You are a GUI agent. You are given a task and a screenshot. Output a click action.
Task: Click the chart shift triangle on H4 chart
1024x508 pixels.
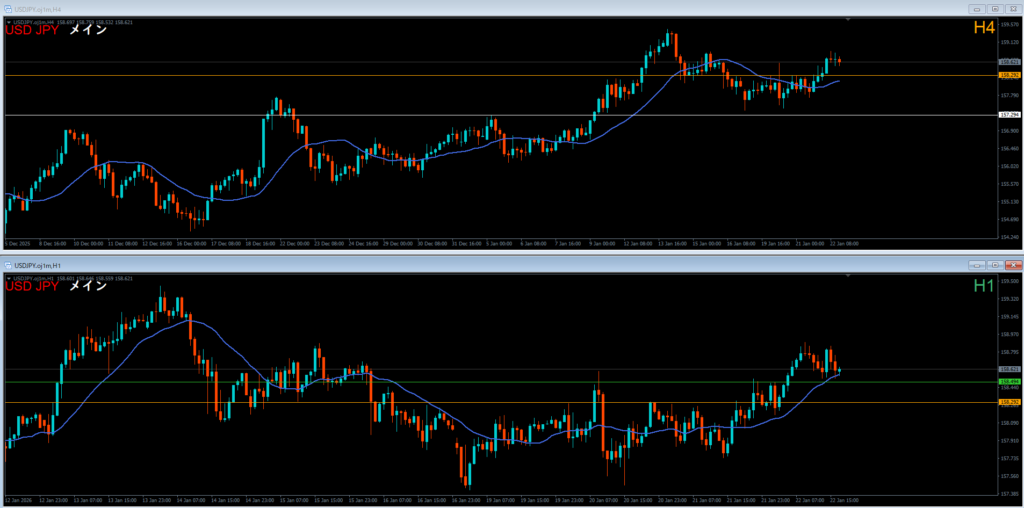coord(848,20)
